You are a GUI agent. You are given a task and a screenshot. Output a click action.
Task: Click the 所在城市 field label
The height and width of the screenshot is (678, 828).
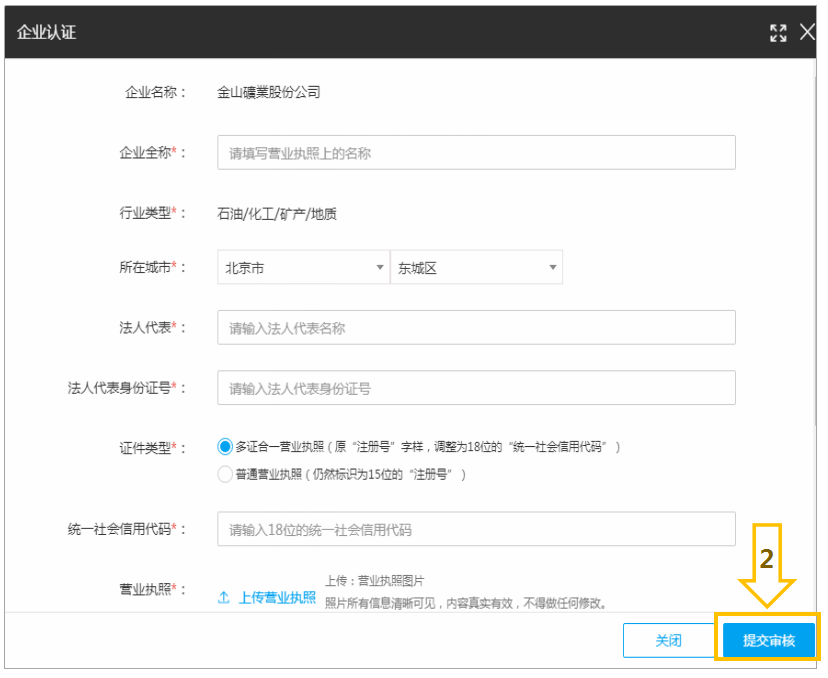click(x=152, y=268)
